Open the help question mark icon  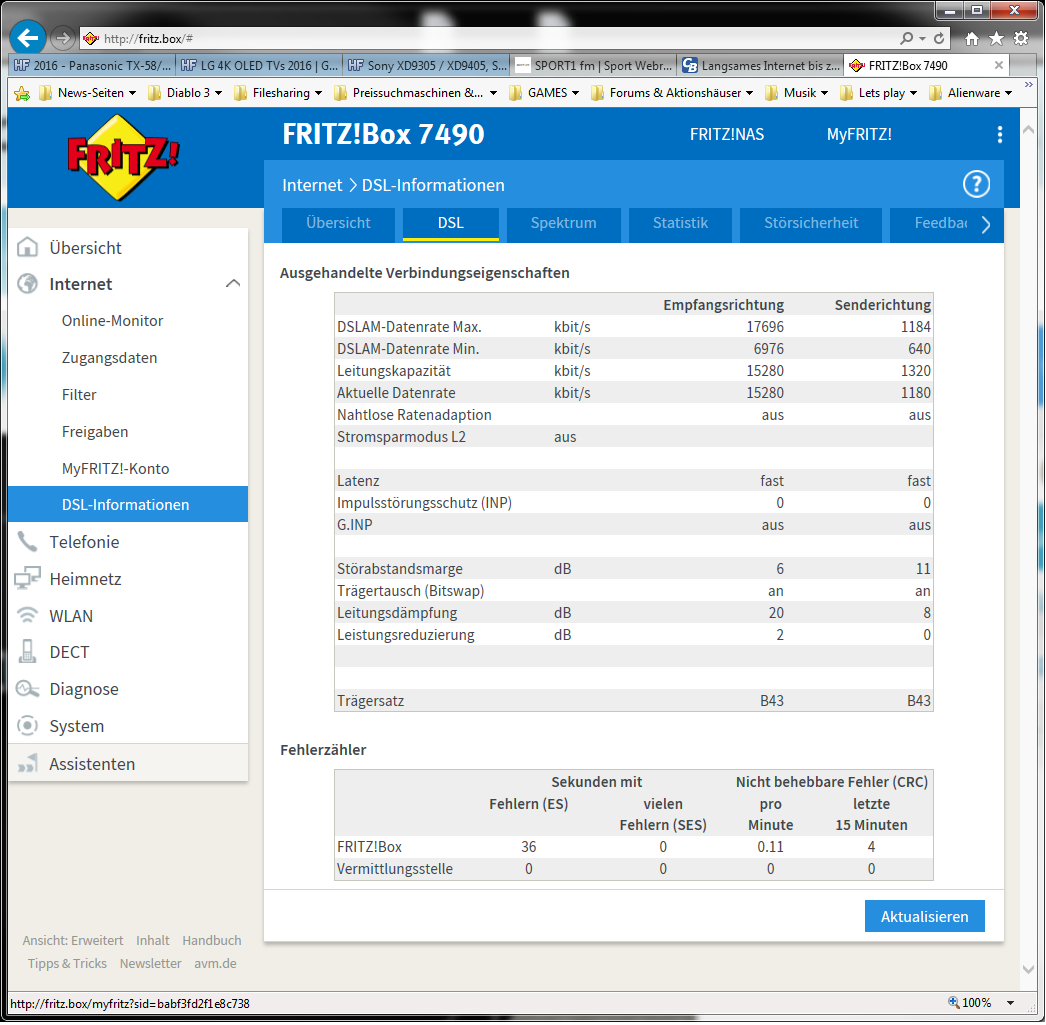(x=975, y=184)
